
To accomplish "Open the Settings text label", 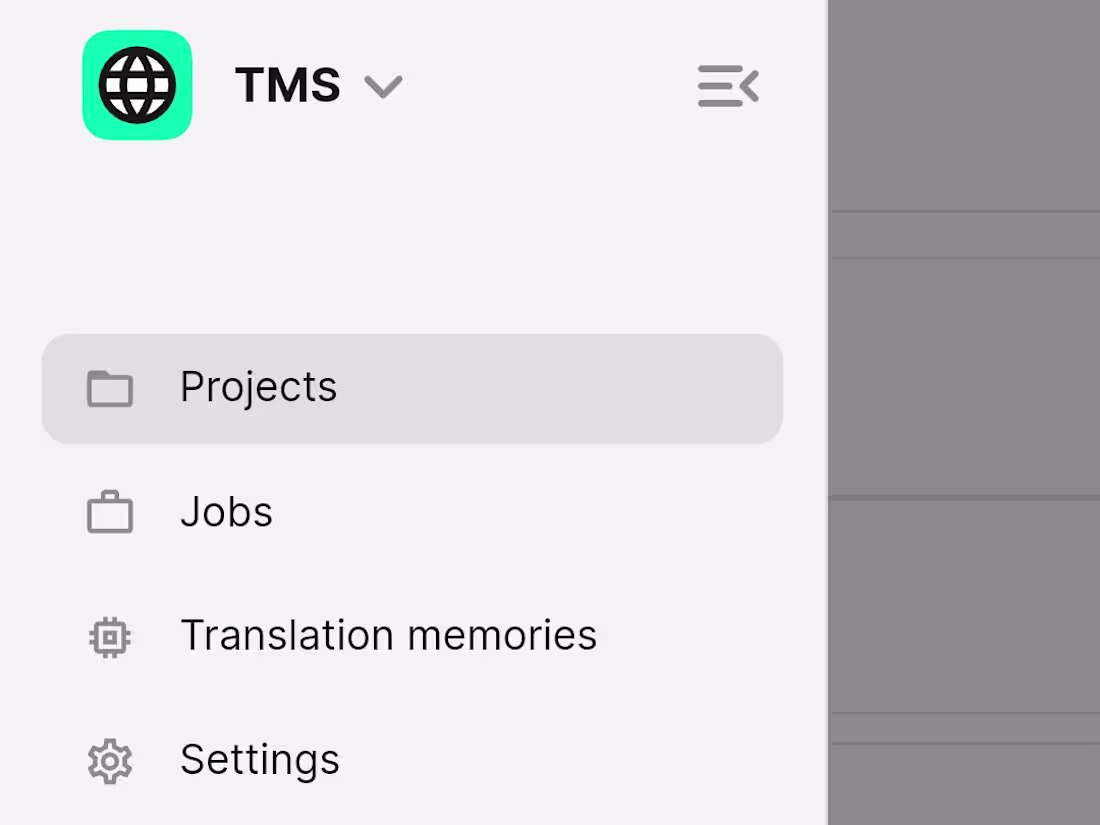I will coord(259,760).
